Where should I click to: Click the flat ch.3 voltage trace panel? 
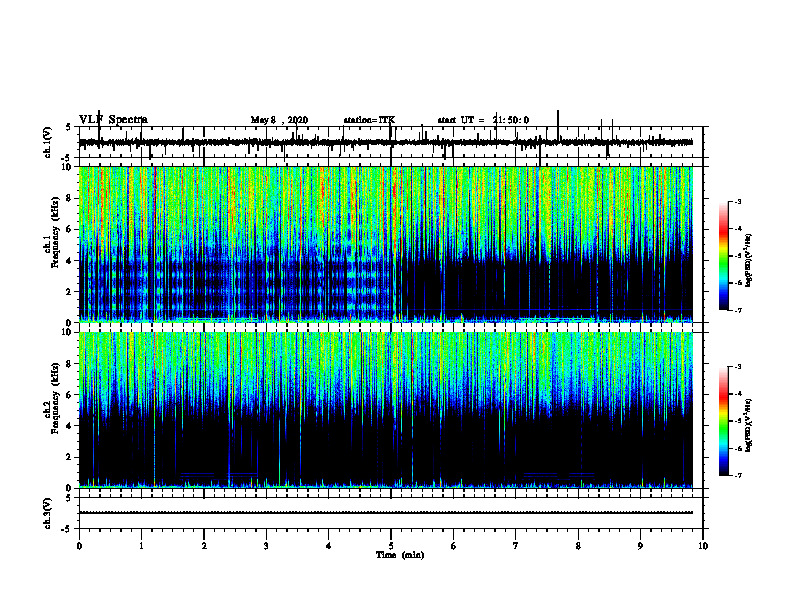[391, 513]
